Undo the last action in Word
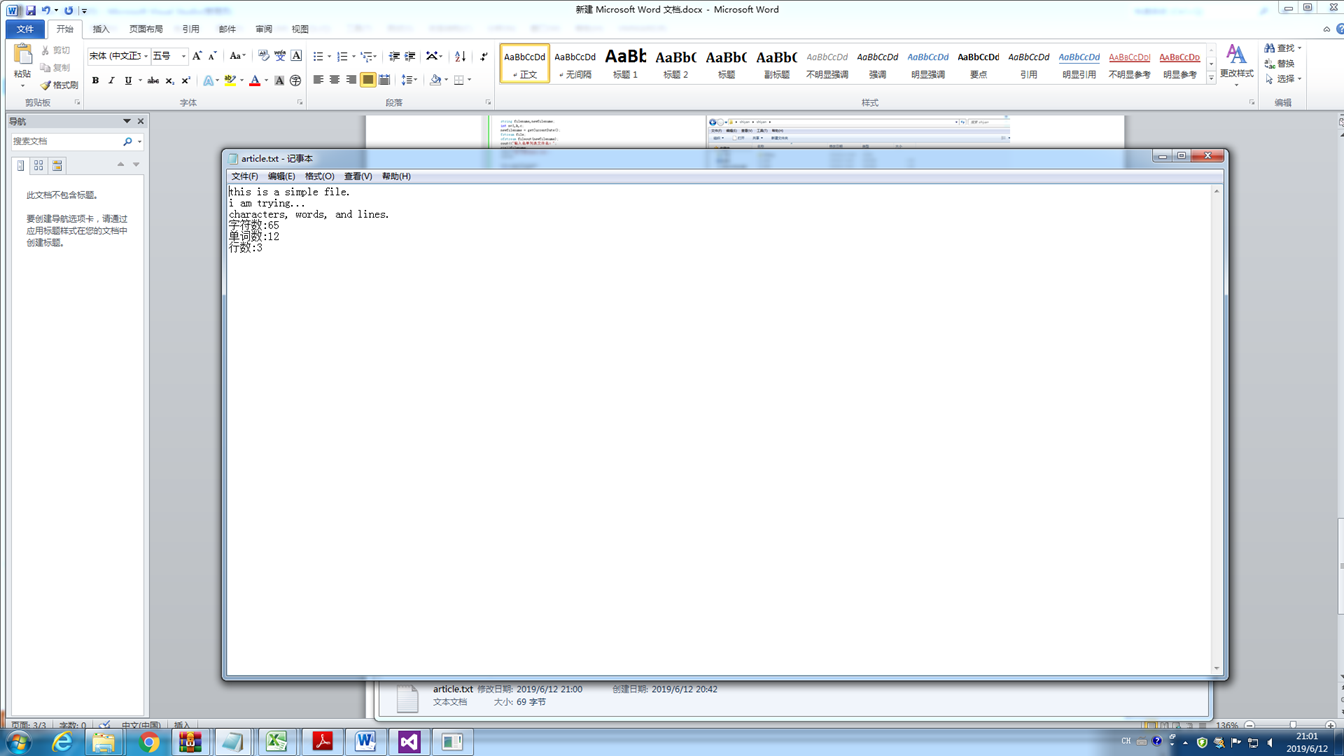 click(45, 10)
